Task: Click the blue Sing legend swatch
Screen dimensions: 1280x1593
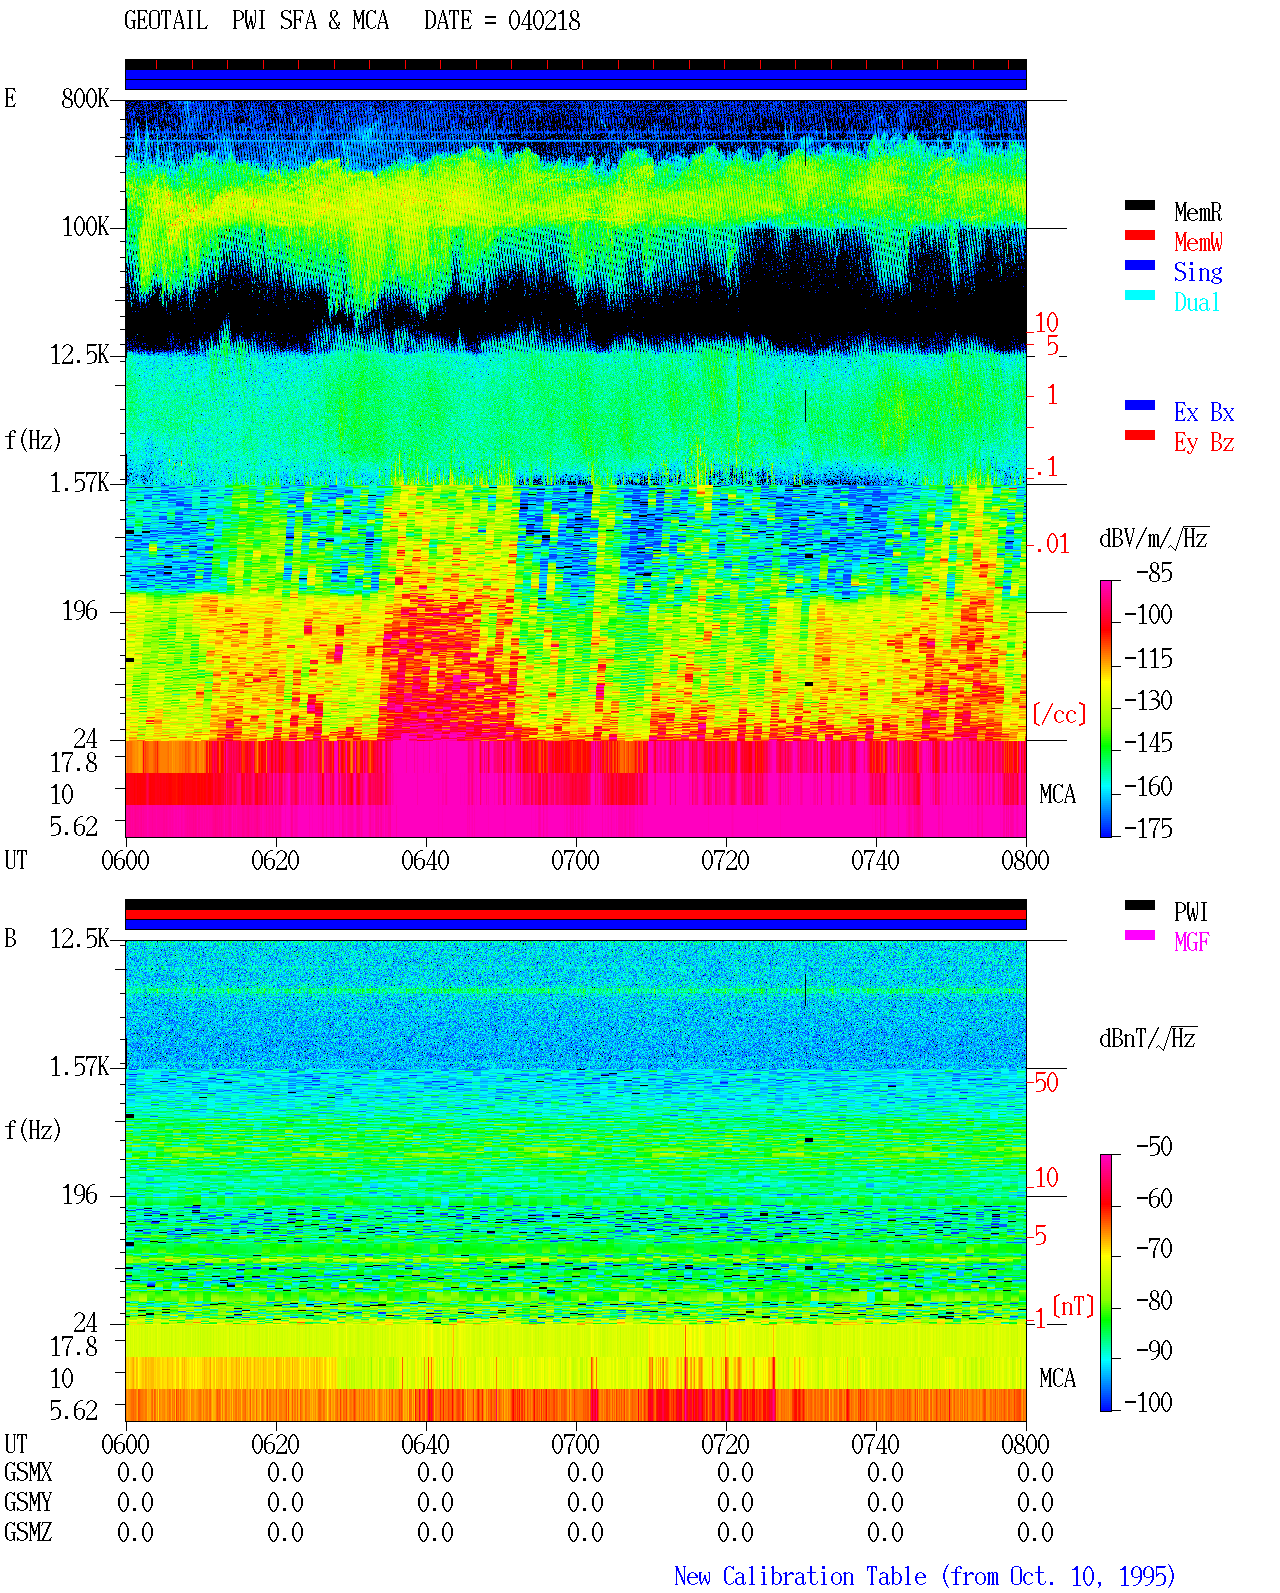Action: pos(1140,265)
